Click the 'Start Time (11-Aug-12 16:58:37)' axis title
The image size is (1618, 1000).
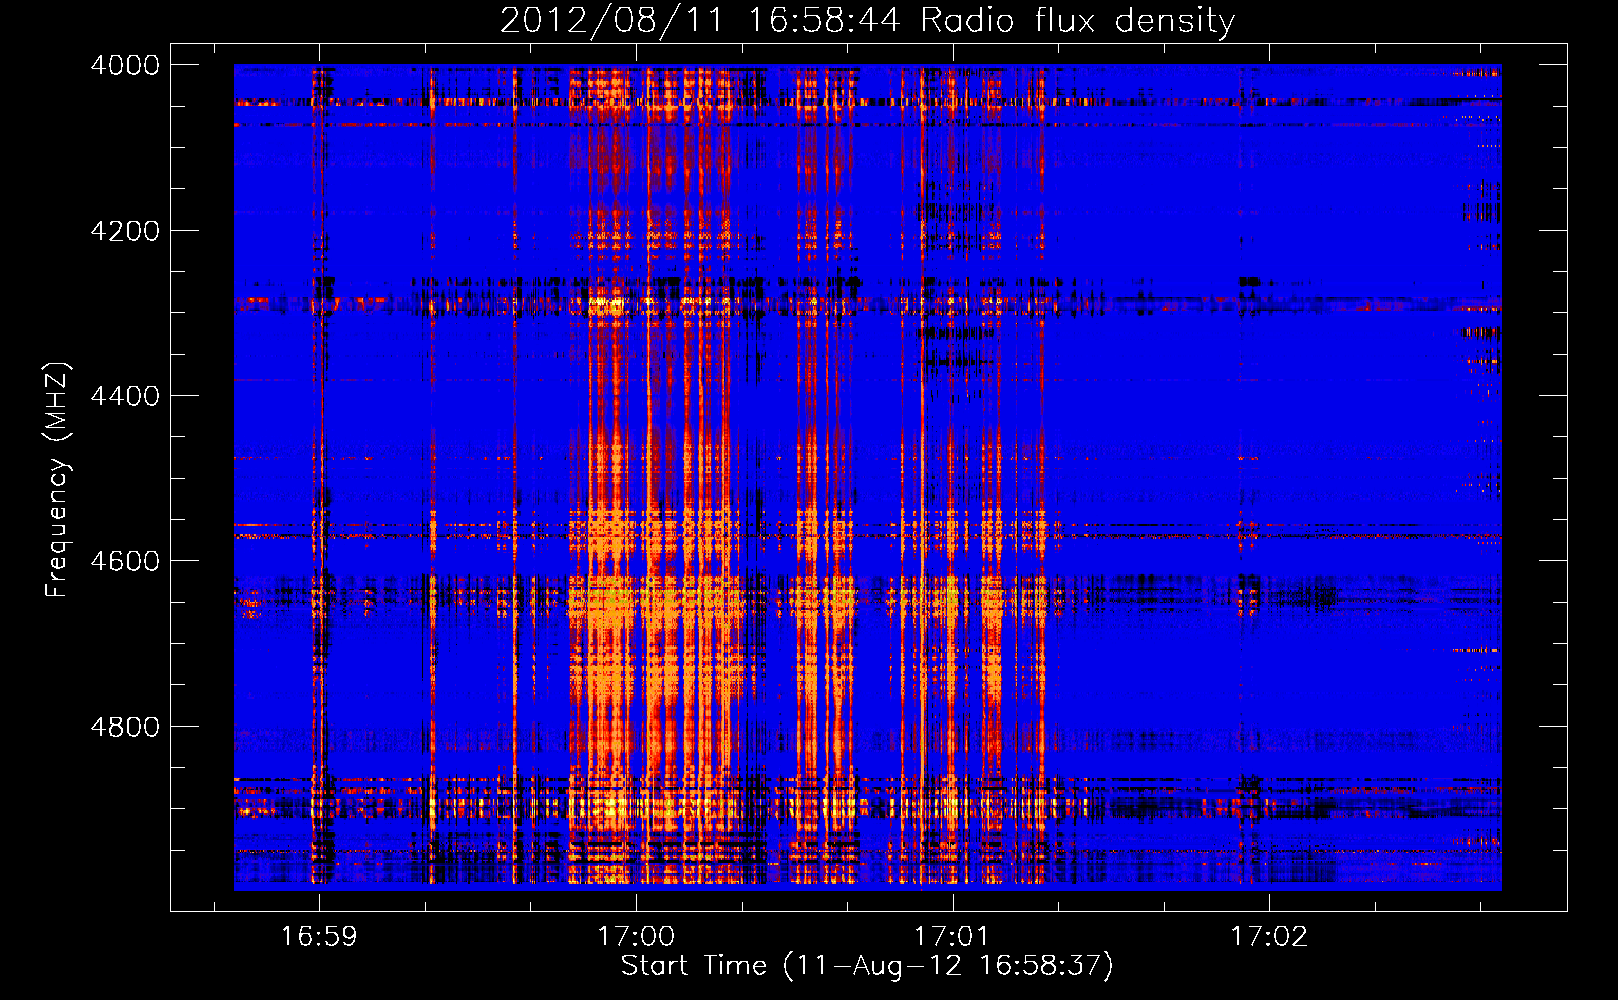coord(867,966)
